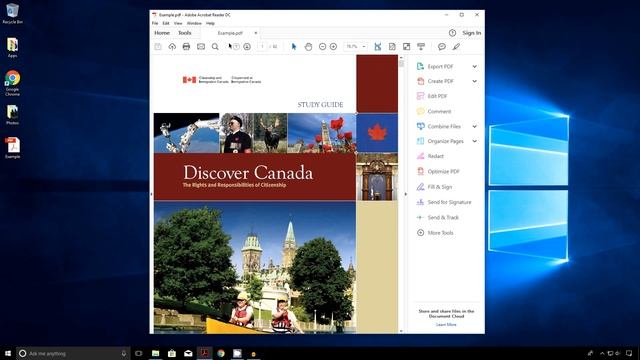Open Redact tool
Screen dimensions: 640x360
[436, 156]
